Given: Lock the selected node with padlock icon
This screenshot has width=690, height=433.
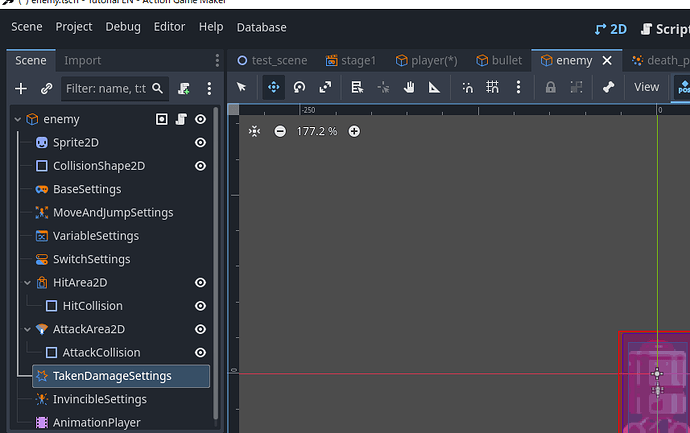Looking at the screenshot, I should 550,87.
